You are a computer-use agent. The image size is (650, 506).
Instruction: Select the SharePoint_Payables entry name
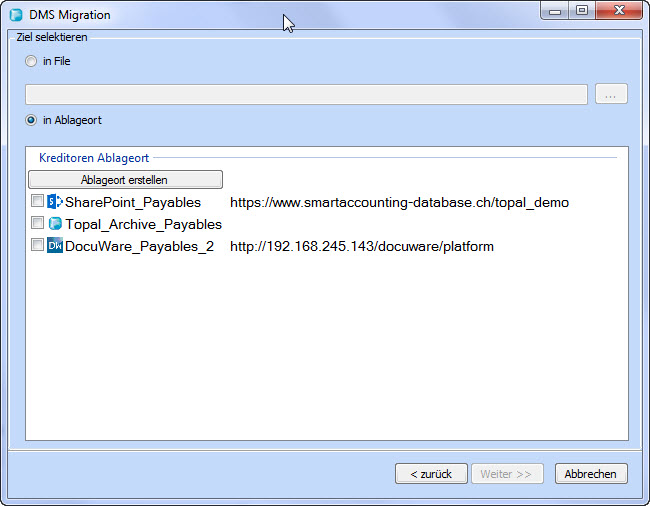pyautogui.click(x=133, y=202)
